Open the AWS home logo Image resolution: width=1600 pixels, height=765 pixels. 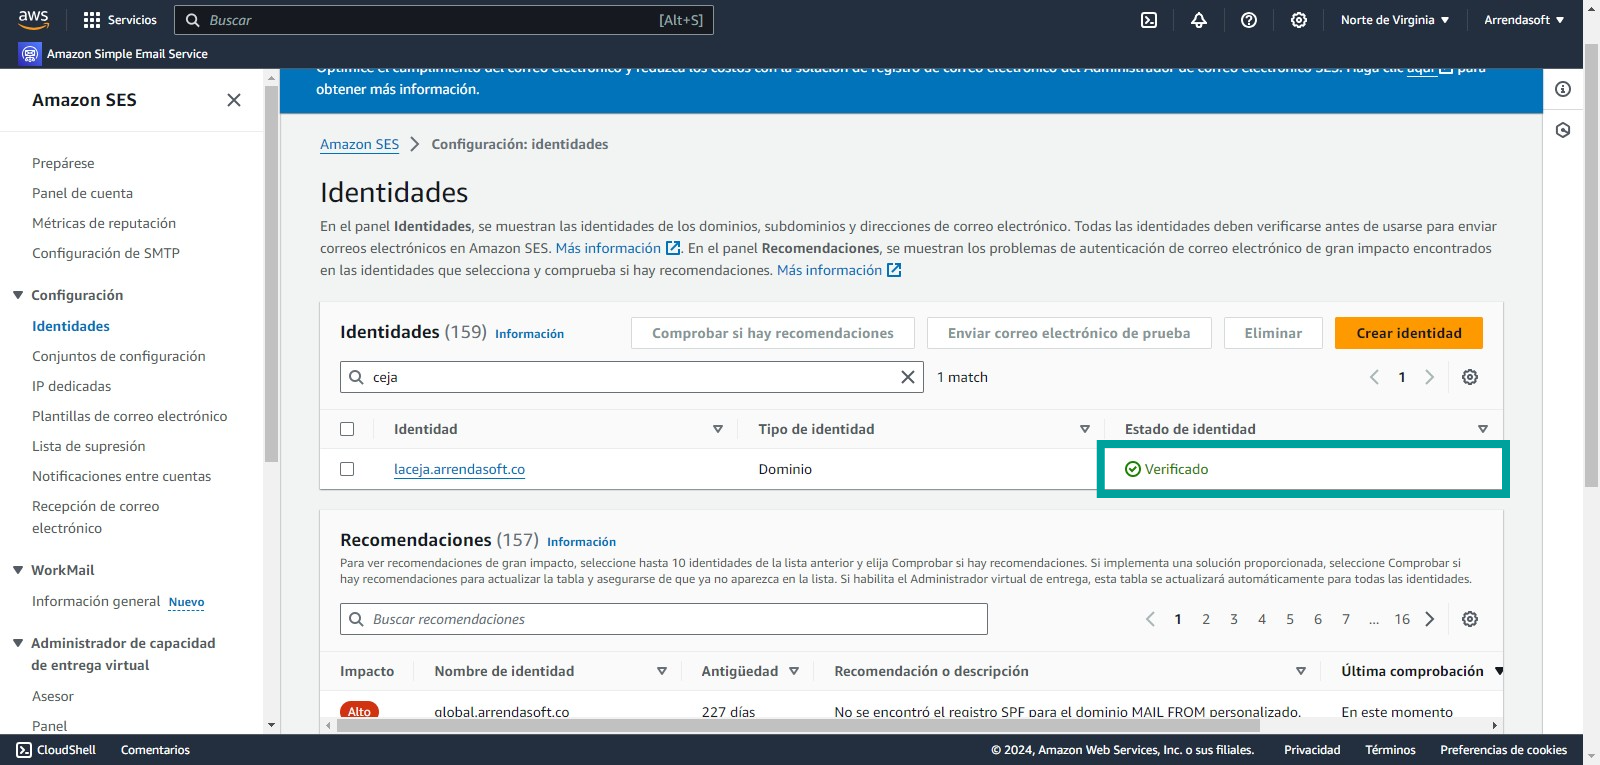[x=33, y=19]
